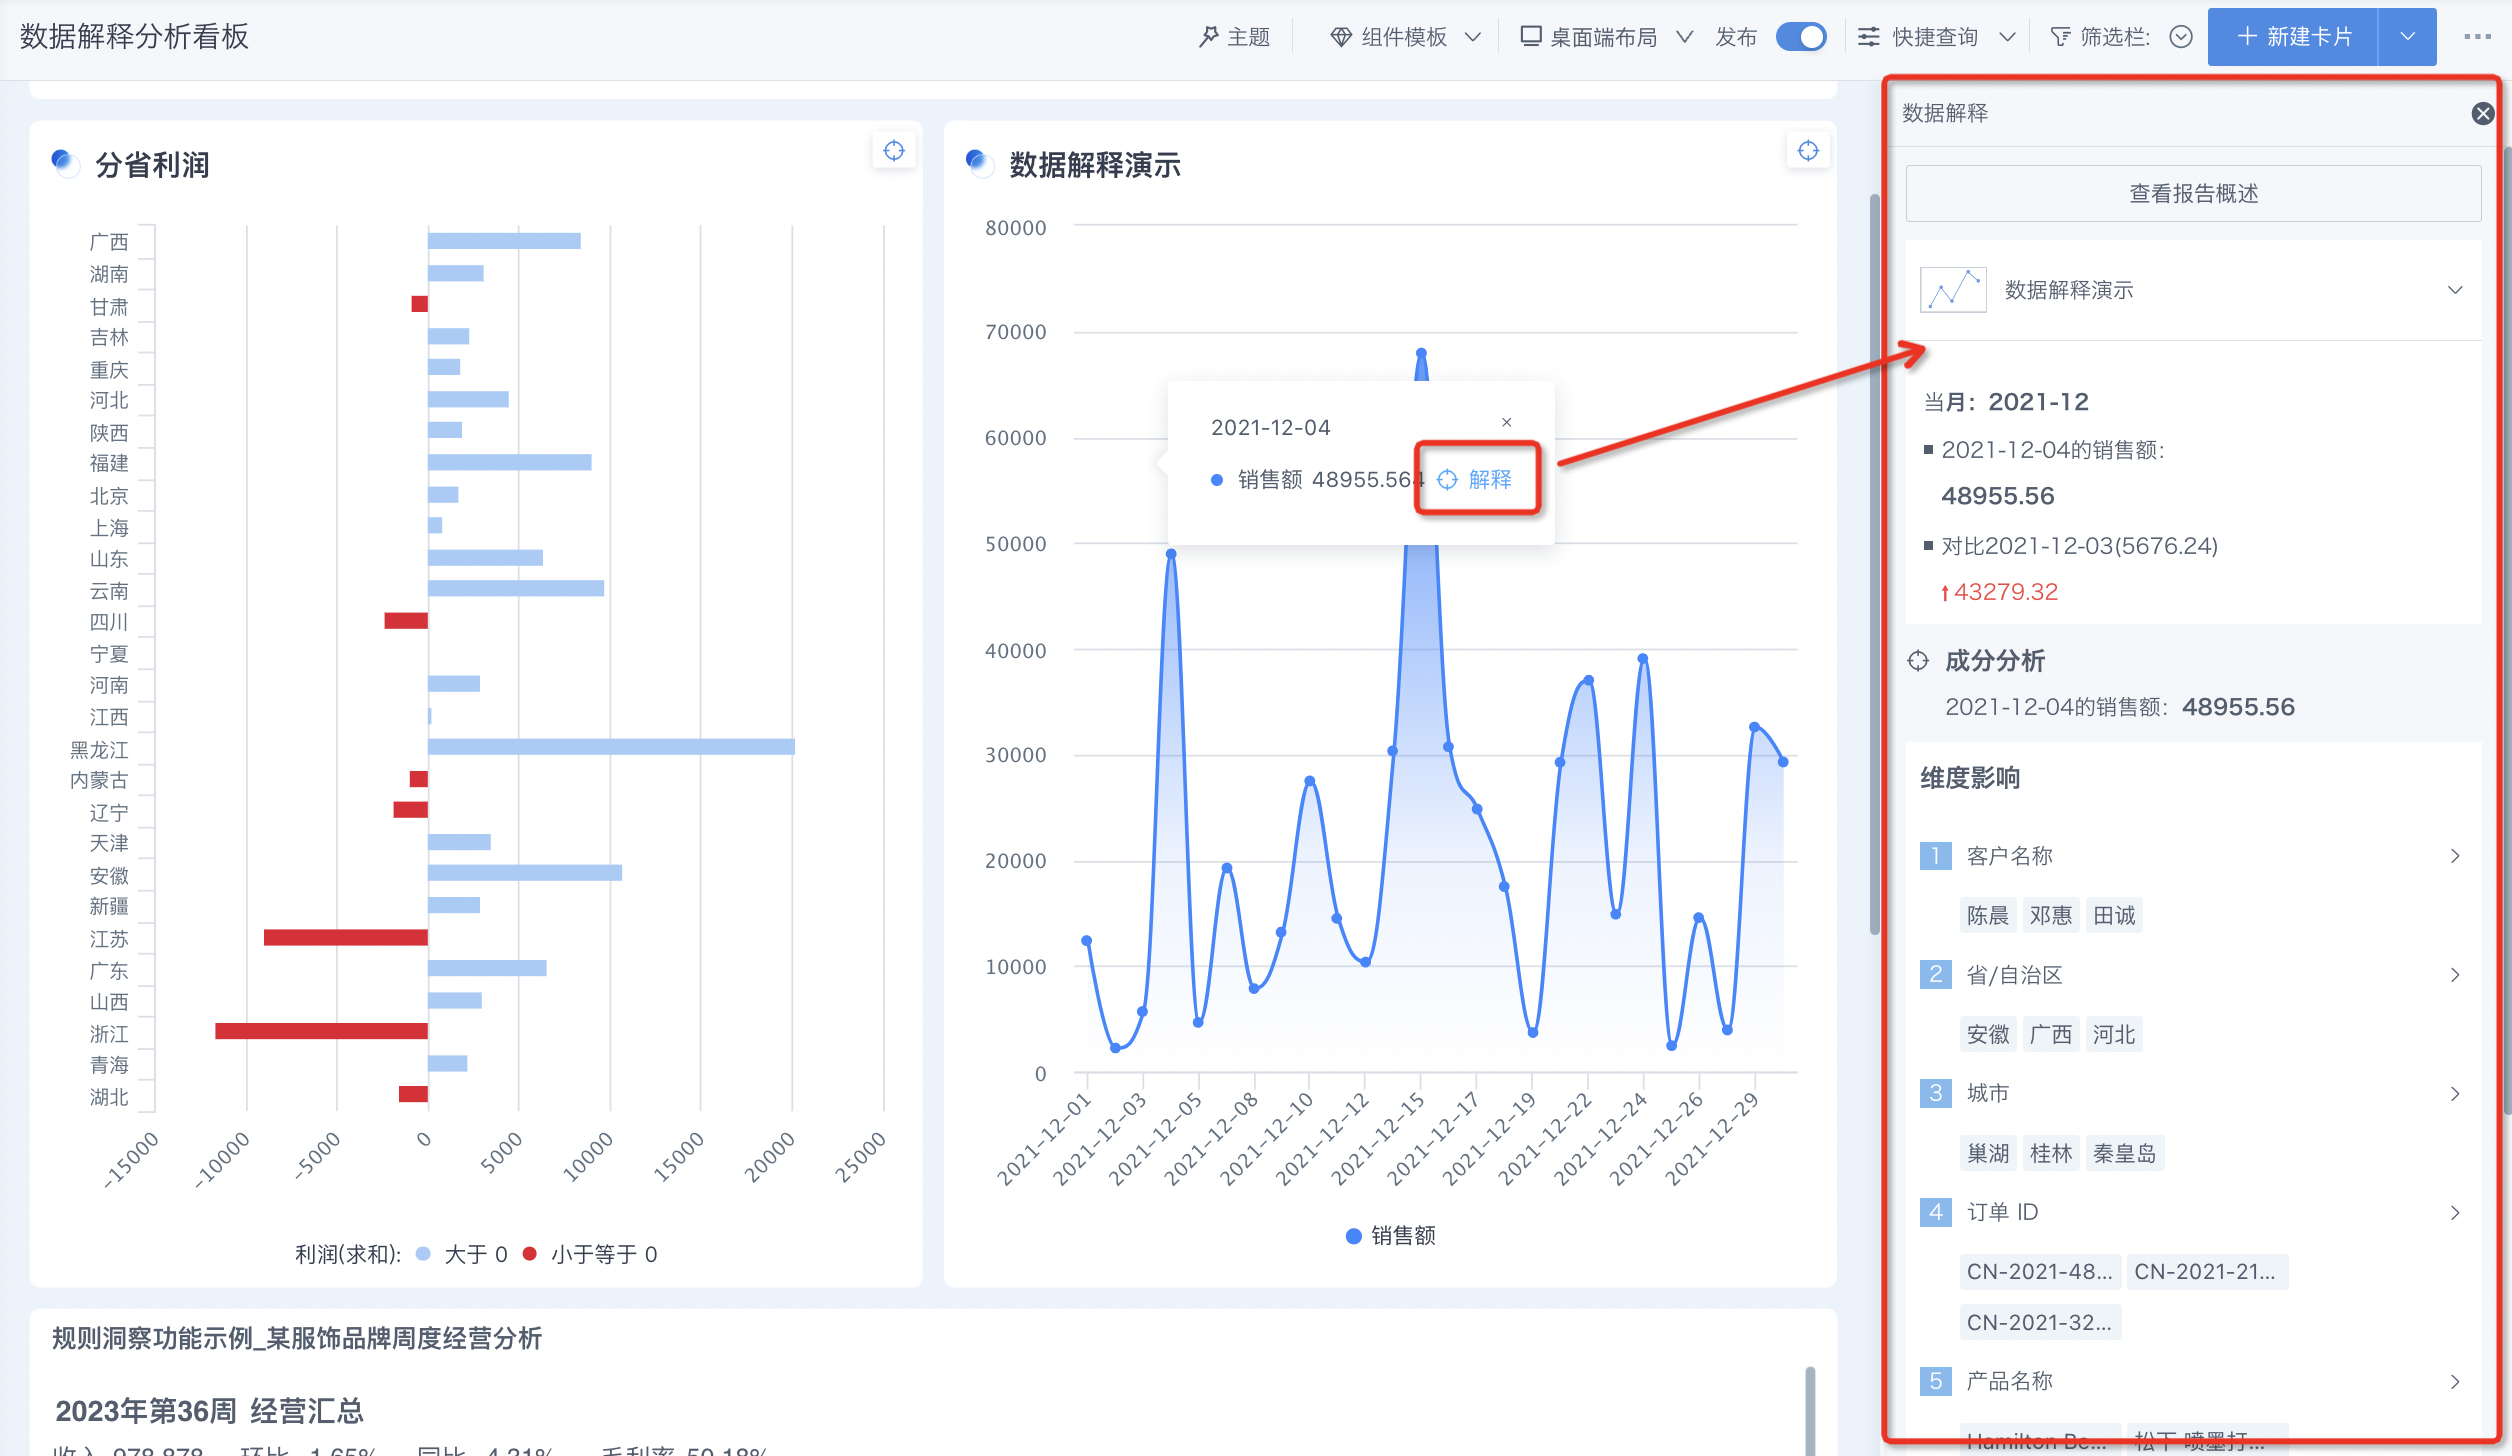Select the 河北 province tag
This screenshot has width=2512, height=1456.
coord(2113,1034)
